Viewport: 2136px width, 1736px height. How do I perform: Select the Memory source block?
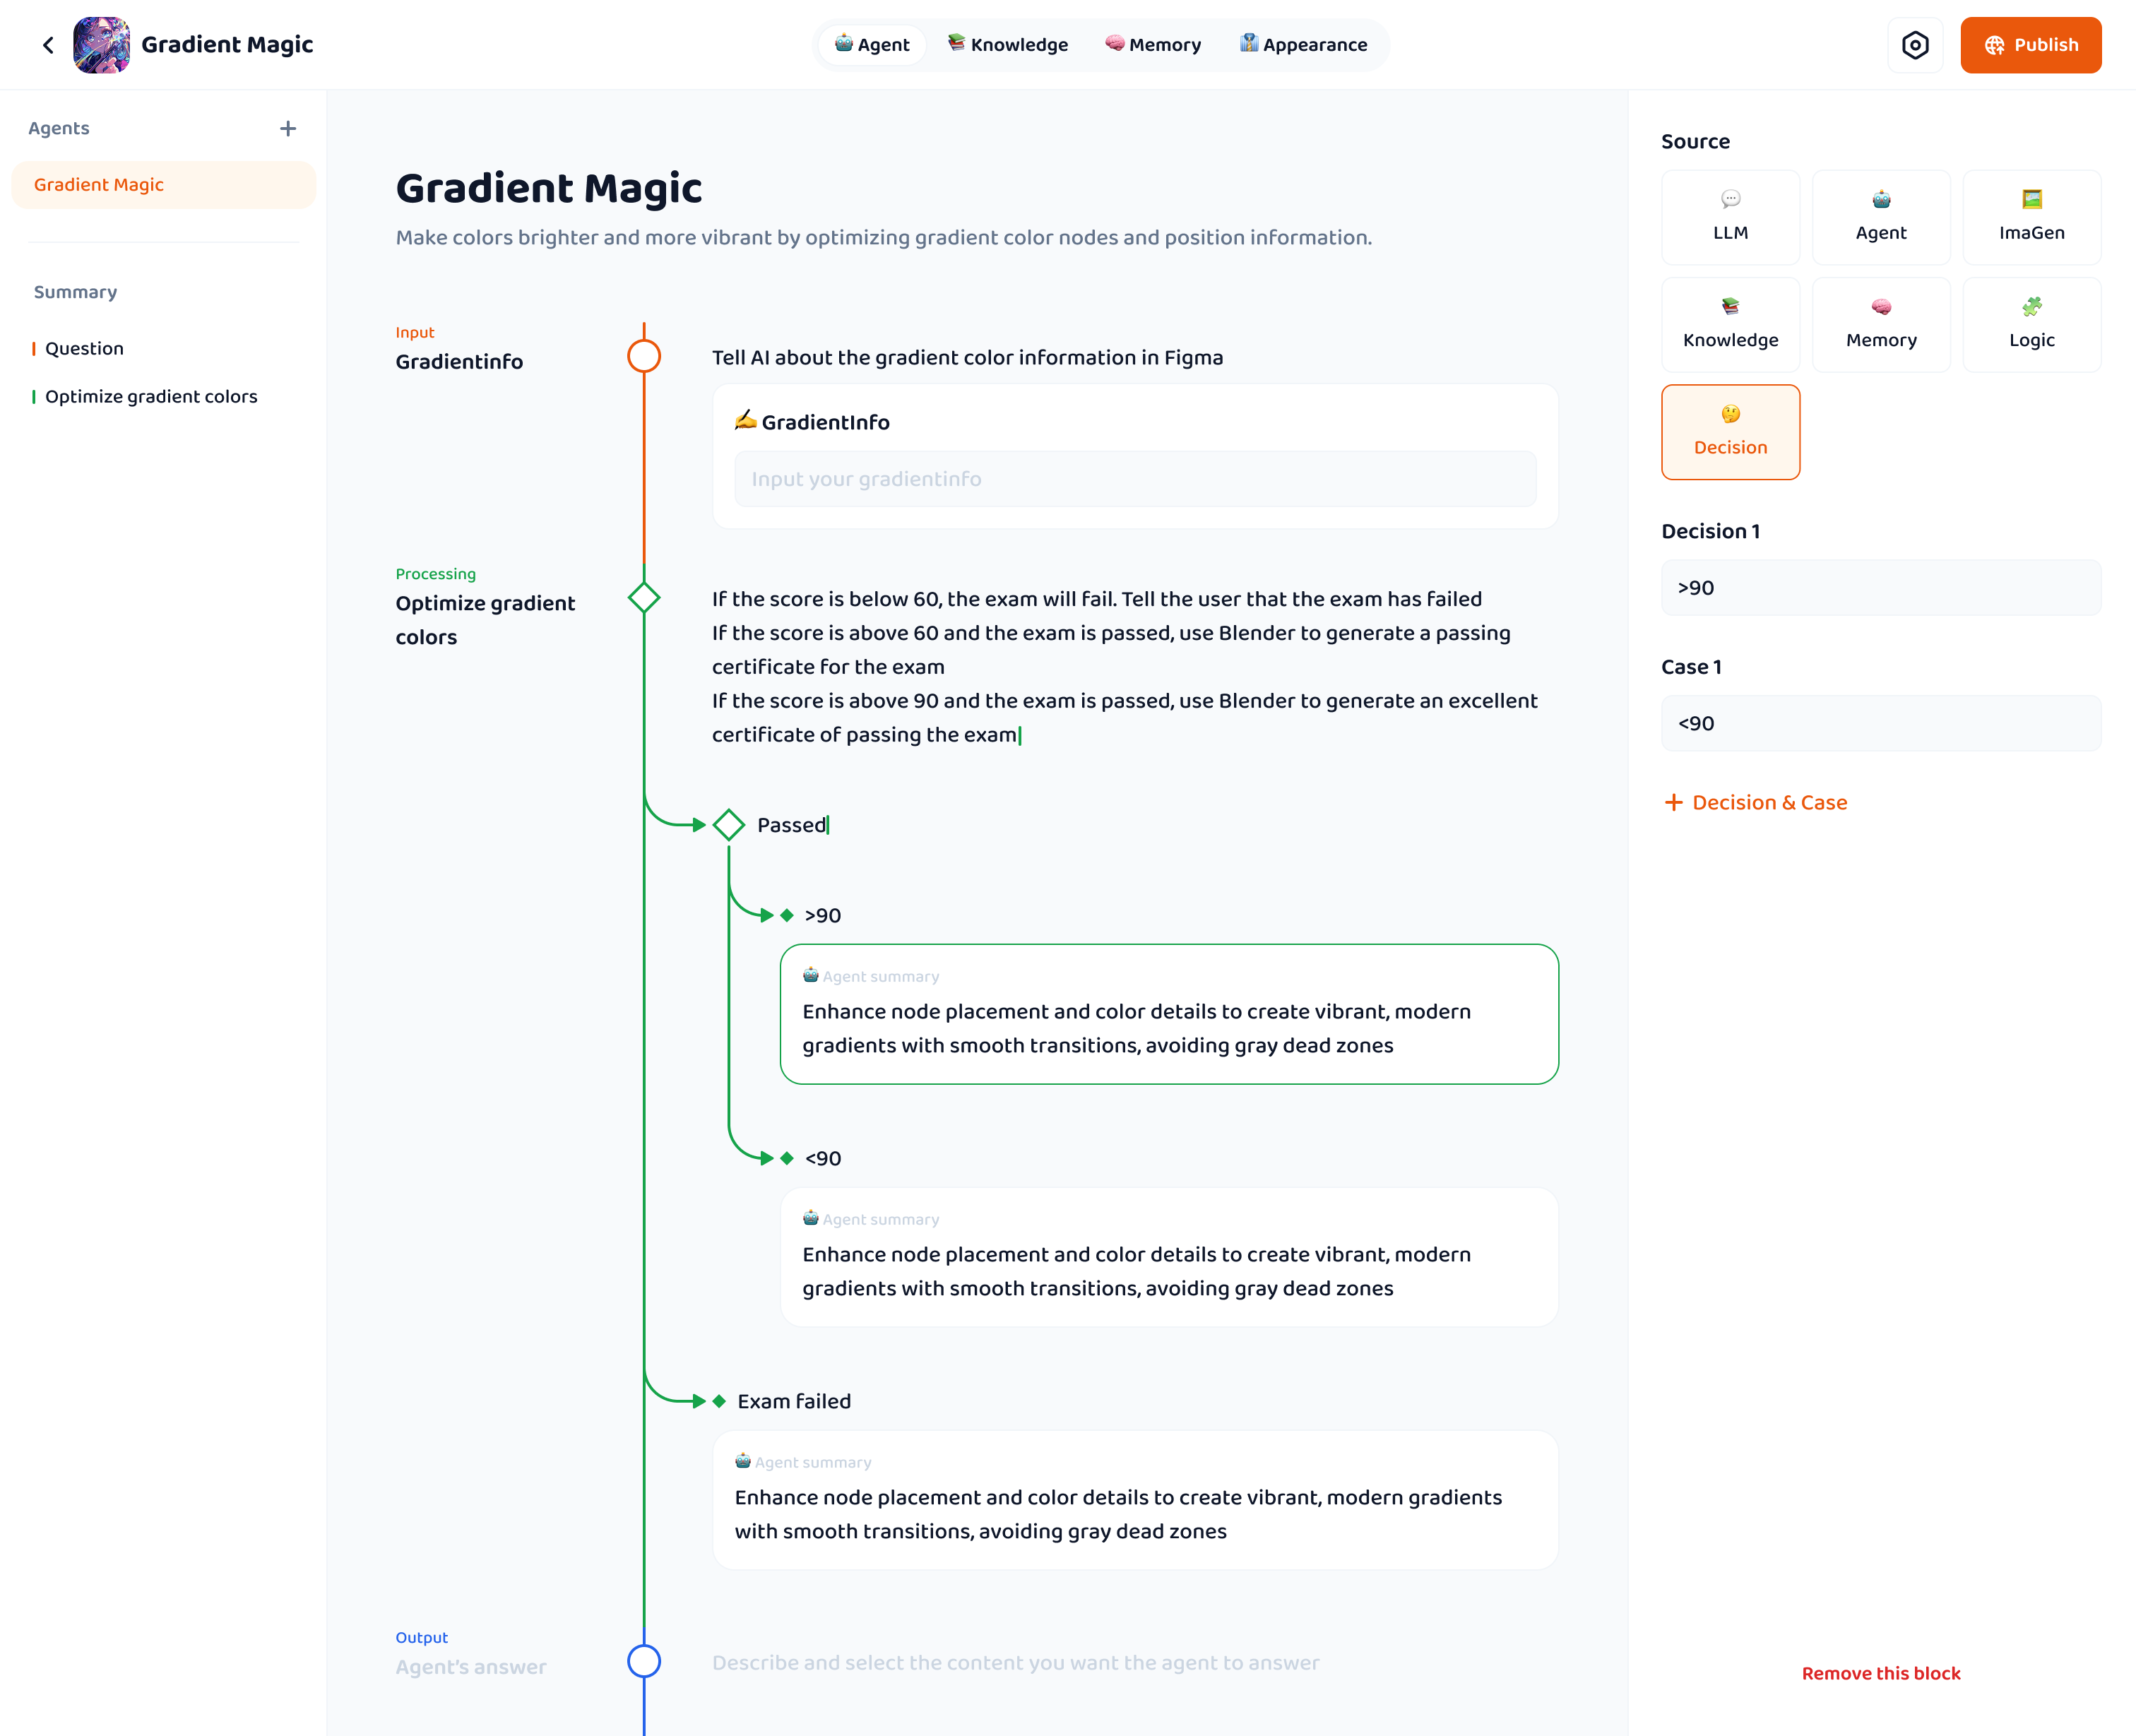(1881, 325)
